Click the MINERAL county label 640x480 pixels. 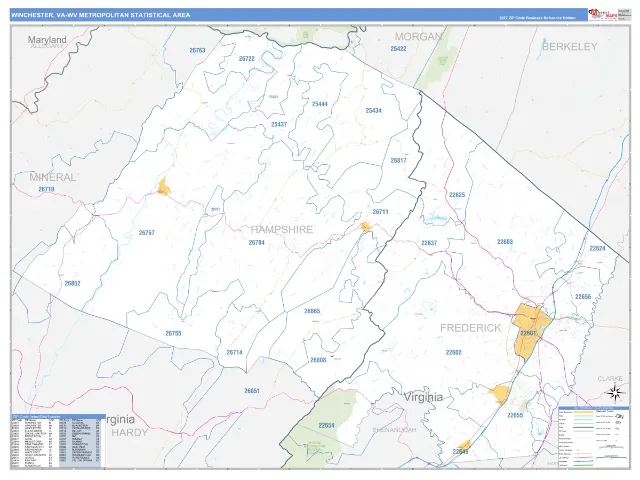(x=53, y=178)
